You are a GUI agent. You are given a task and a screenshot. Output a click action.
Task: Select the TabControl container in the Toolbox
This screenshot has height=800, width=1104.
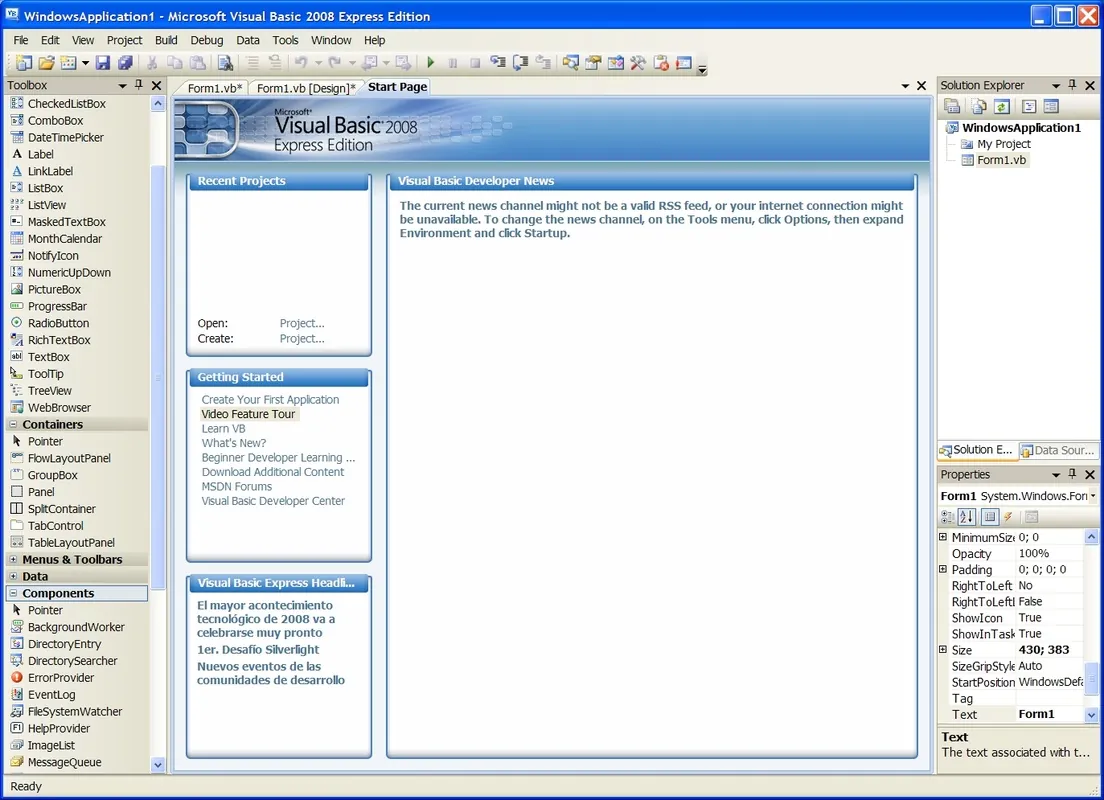(x=60, y=525)
